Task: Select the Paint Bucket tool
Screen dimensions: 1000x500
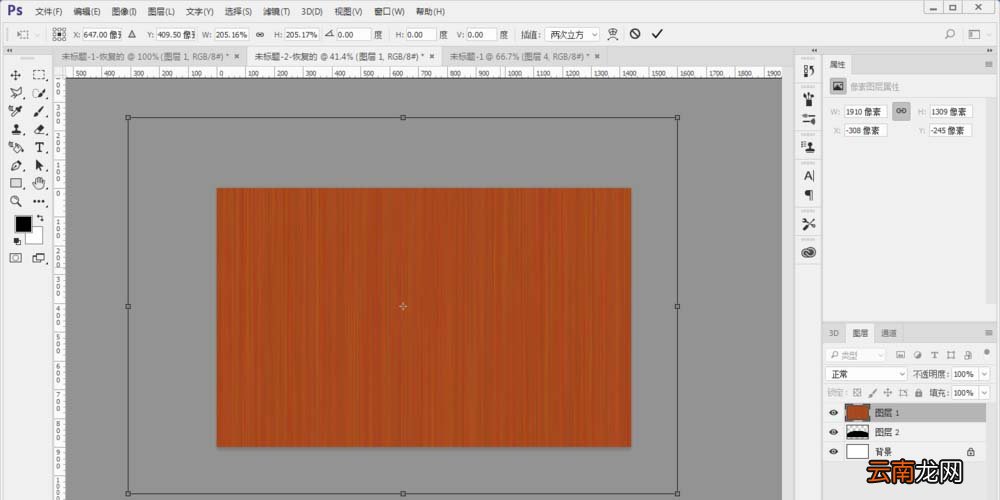Action: coord(15,147)
